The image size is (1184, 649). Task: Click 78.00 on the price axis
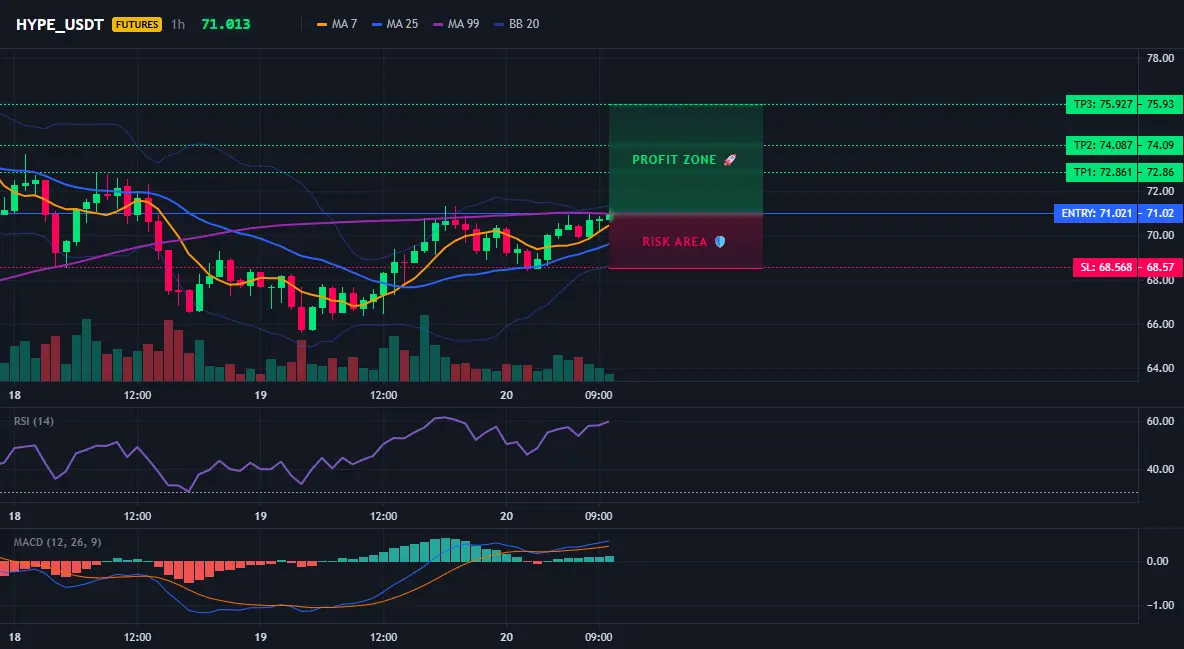tap(1160, 58)
